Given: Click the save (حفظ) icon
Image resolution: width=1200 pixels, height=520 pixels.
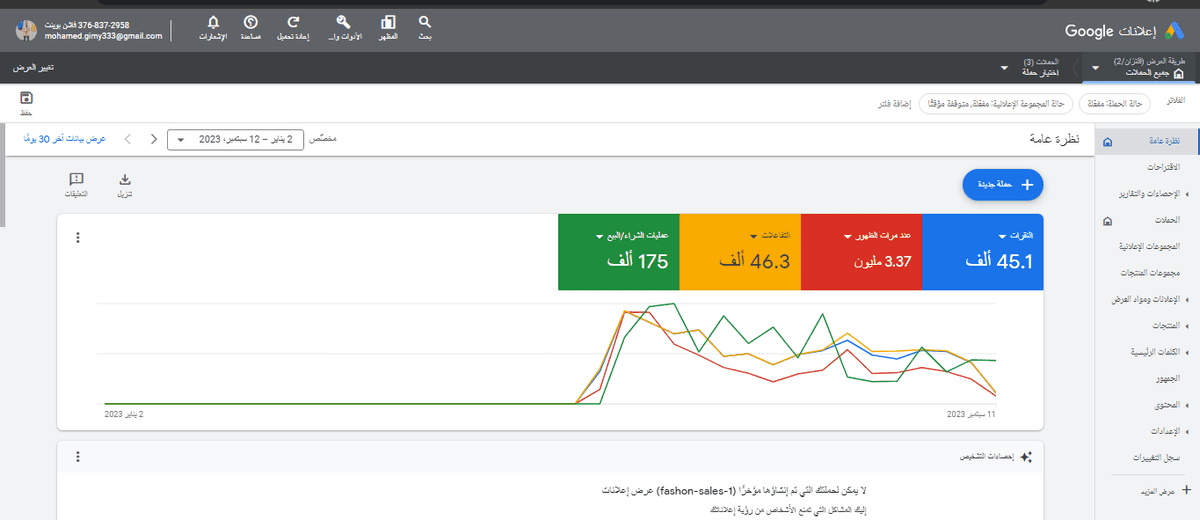Looking at the screenshot, I should tap(26, 99).
